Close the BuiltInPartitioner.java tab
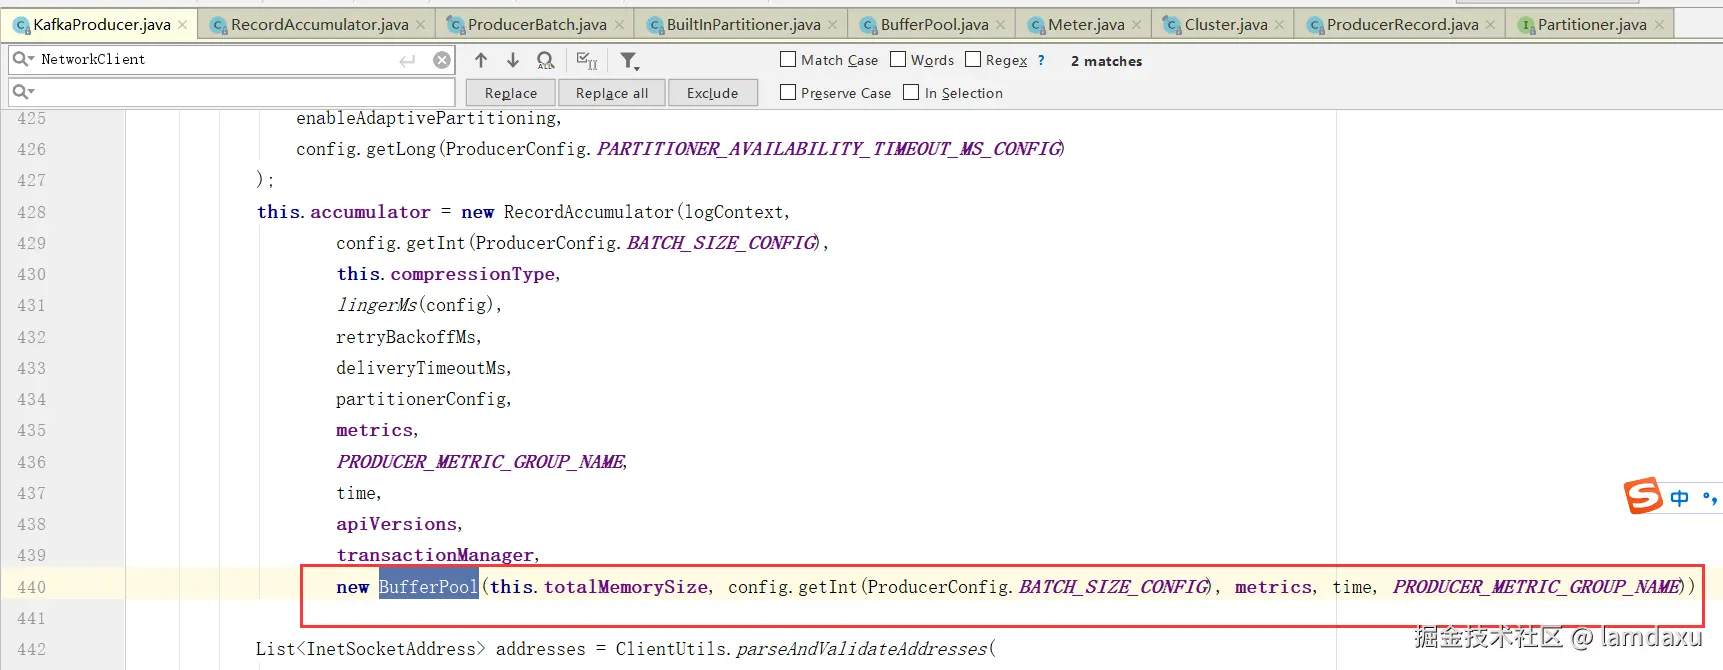 (x=832, y=25)
